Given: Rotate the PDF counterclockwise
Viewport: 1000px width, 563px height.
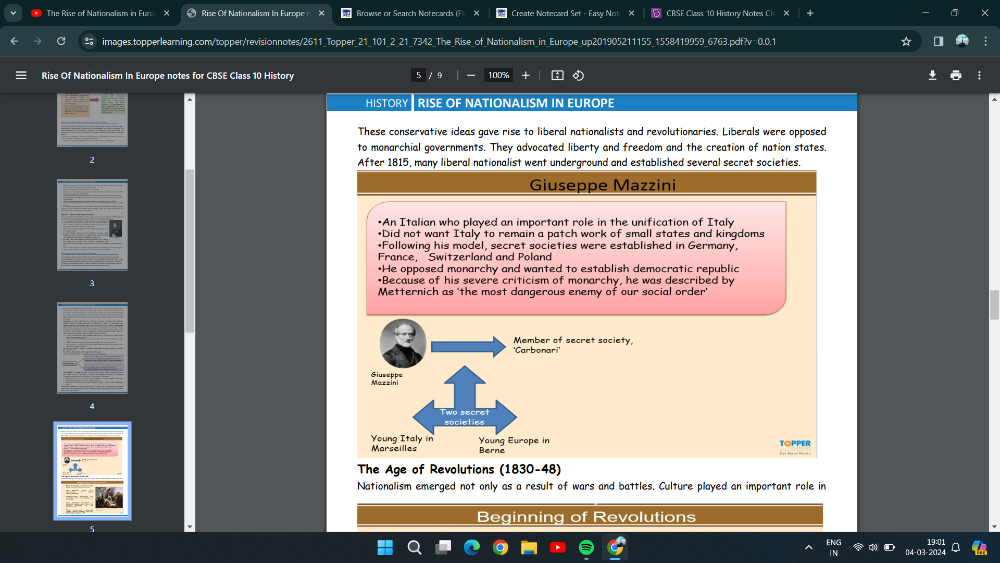Looking at the screenshot, I should pos(578,75).
